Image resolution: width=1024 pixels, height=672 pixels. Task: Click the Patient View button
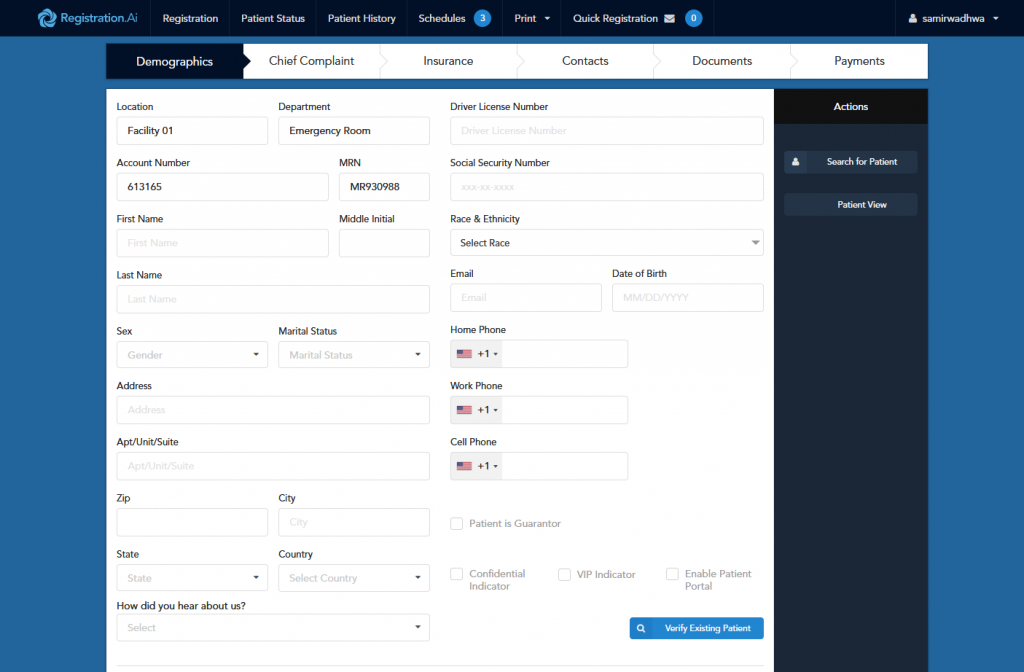coord(851,205)
